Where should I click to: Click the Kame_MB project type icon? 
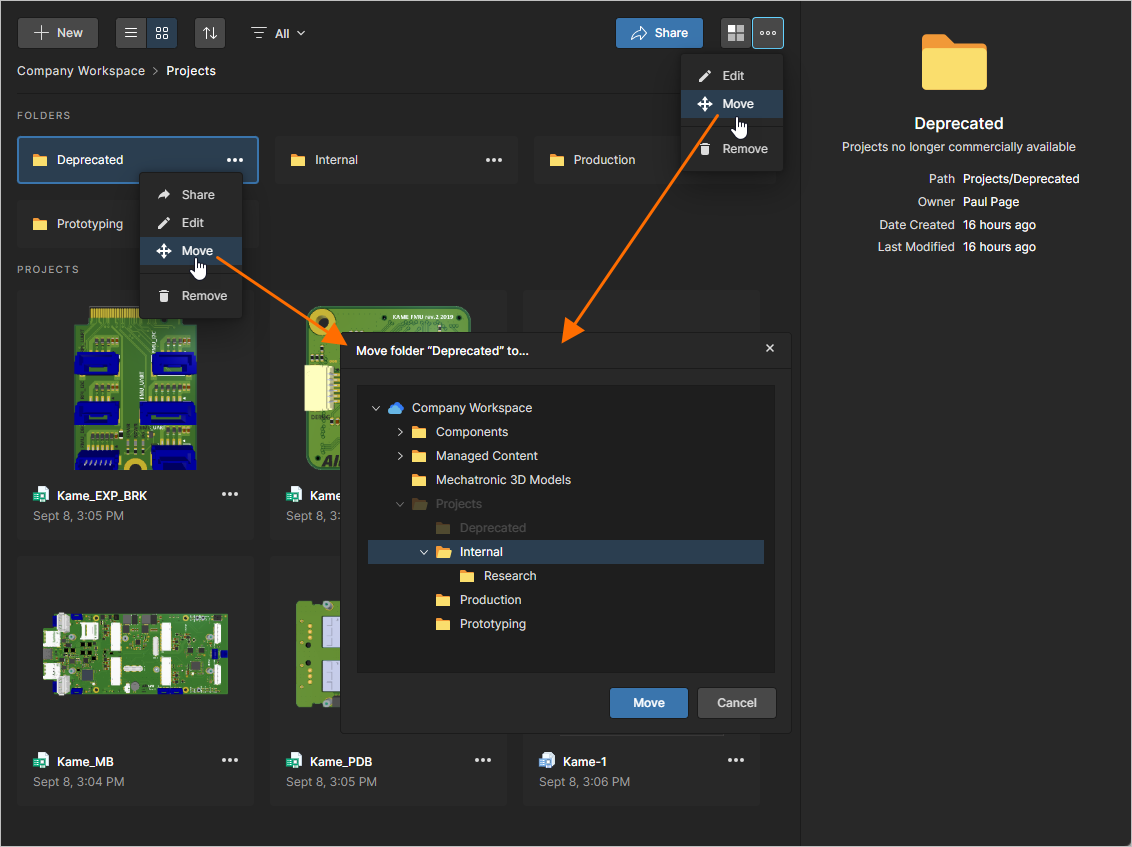[x=41, y=761]
